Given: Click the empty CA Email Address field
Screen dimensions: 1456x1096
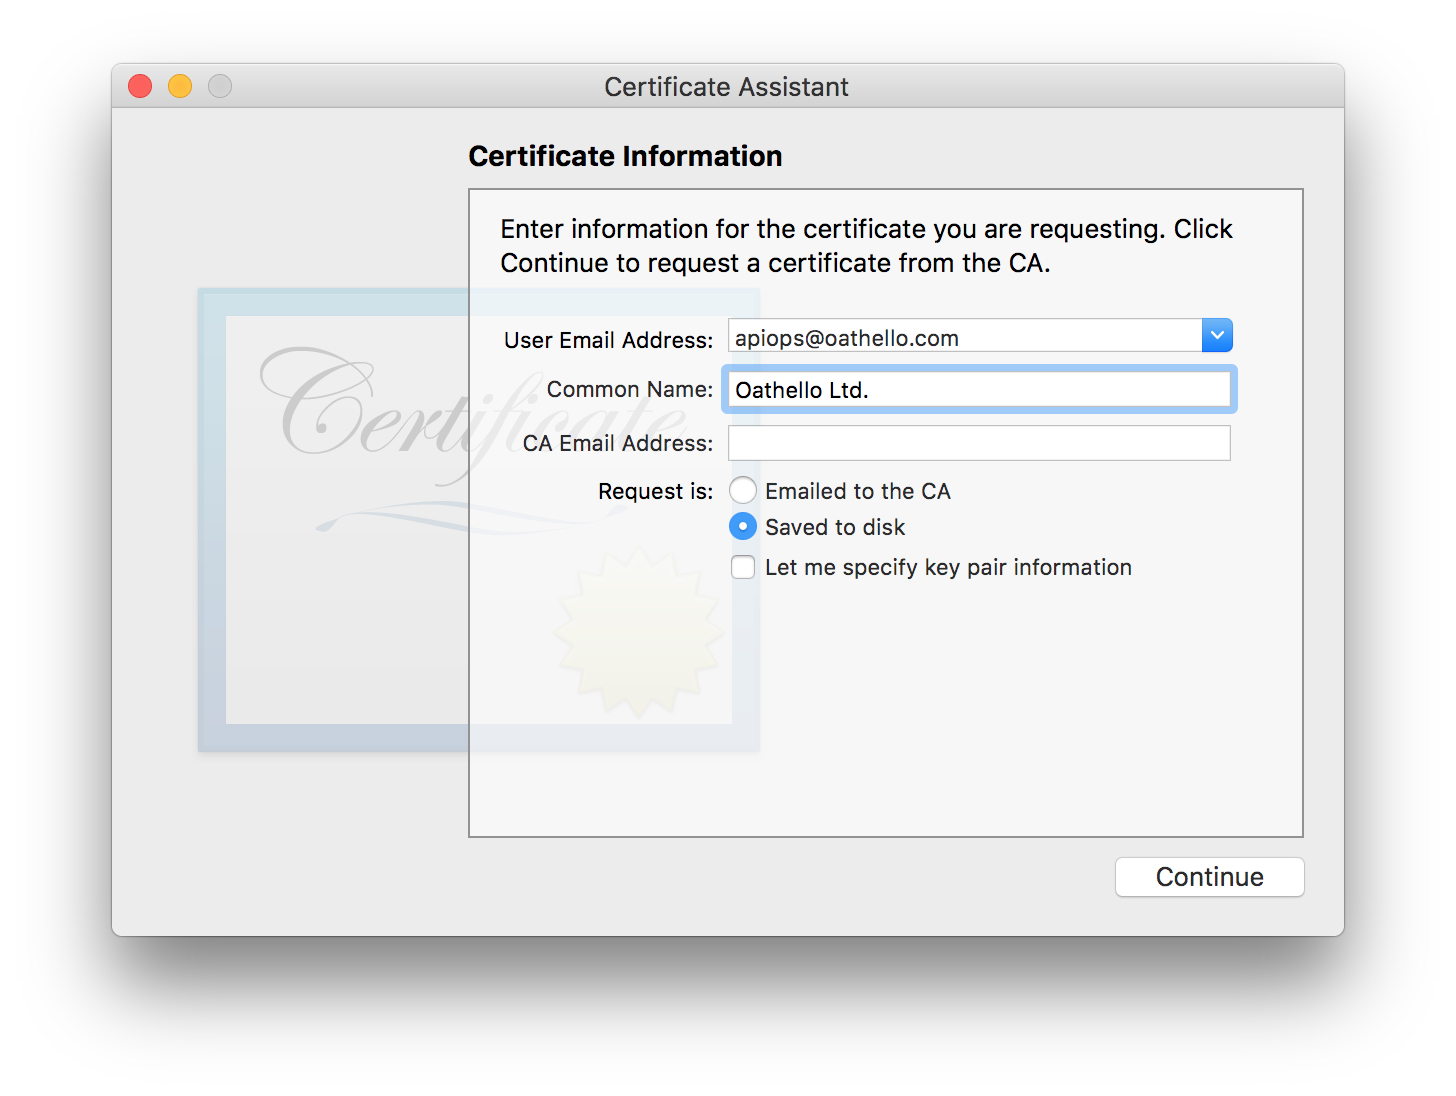Looking at the screenshot, I should [x=979, y=443].
